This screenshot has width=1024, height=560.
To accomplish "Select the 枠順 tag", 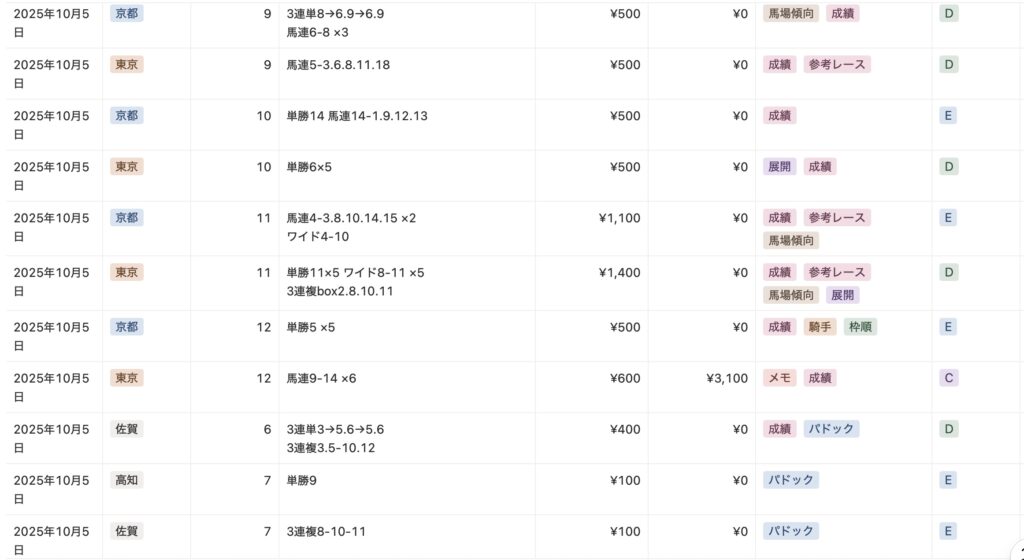I will pyautogui.click(x=860, y=327).
